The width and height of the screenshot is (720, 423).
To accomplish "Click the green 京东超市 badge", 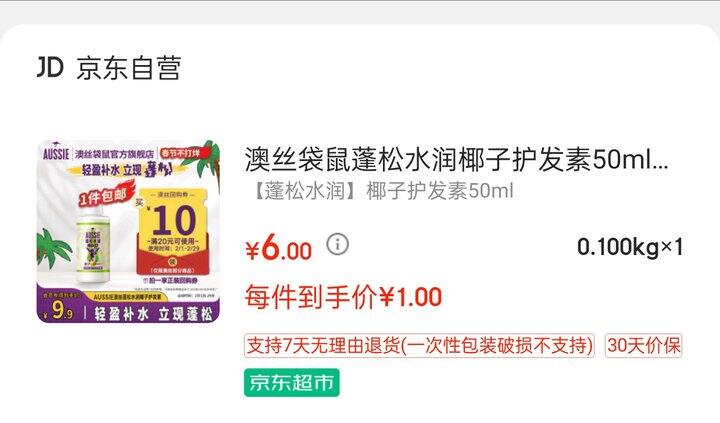I will 292,383.
